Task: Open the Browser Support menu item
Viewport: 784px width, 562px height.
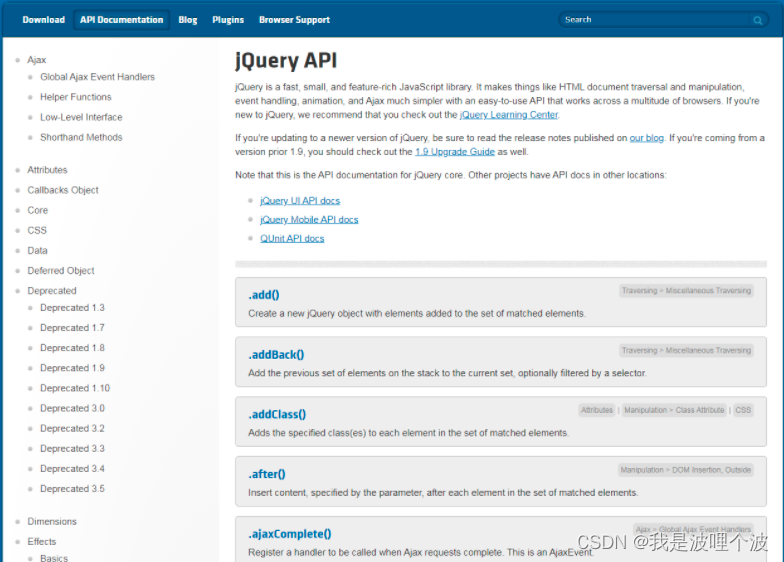Action: [294, 20]
